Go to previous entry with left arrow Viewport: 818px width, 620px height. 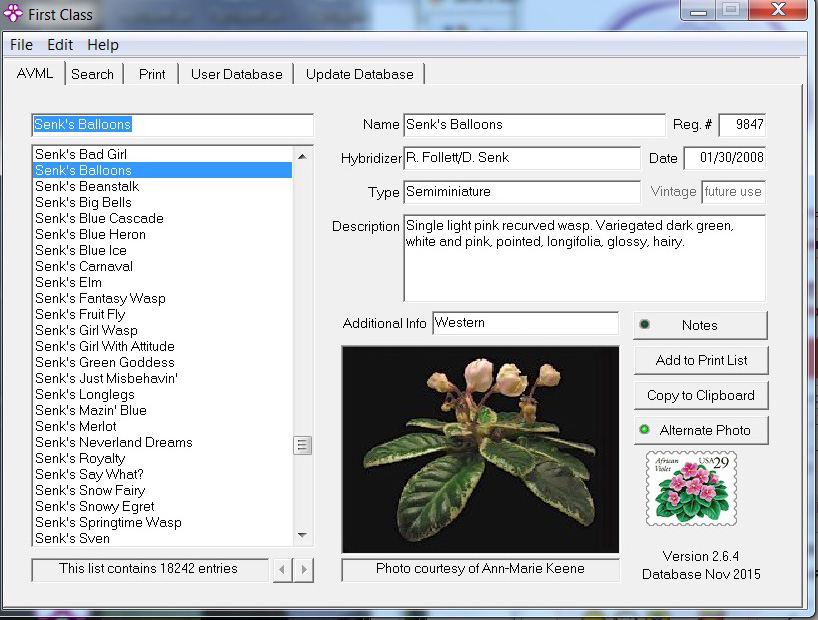(282, 569)
